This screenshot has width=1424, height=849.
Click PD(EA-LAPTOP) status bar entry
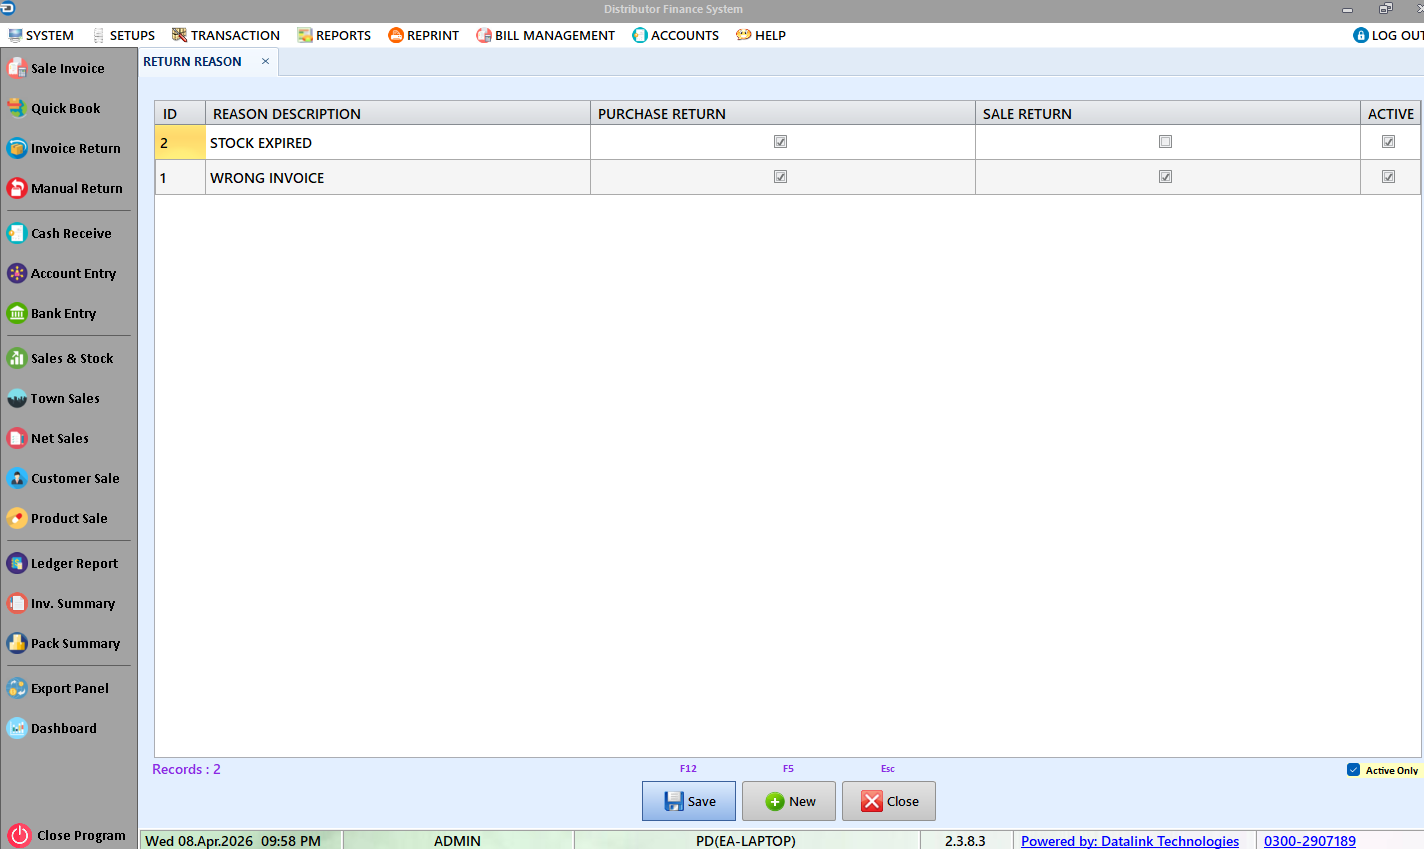[x=746, y=841]
